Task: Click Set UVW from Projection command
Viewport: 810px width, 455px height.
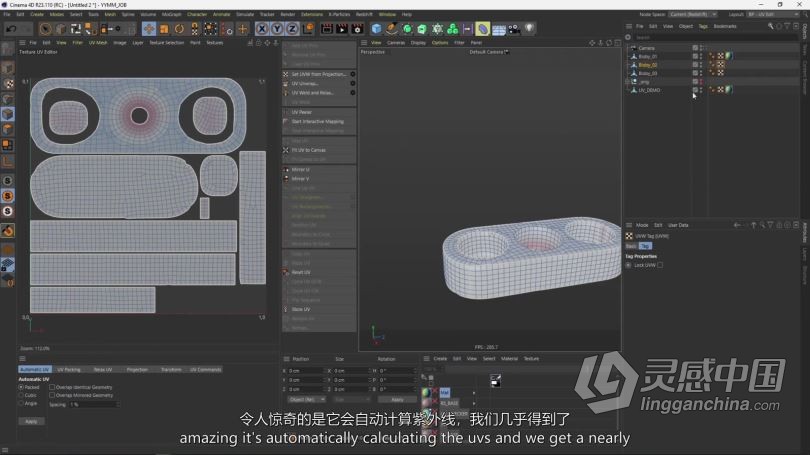Action: pos(319,74)
